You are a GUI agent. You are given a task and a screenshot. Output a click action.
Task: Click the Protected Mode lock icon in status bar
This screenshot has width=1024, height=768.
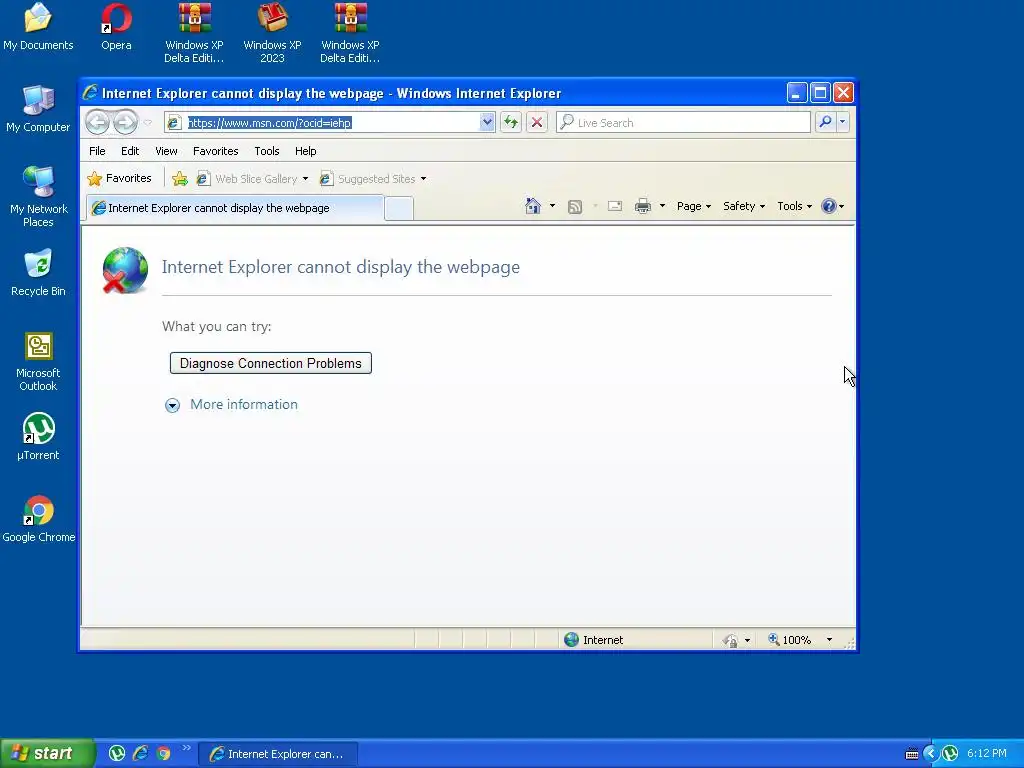730,640
